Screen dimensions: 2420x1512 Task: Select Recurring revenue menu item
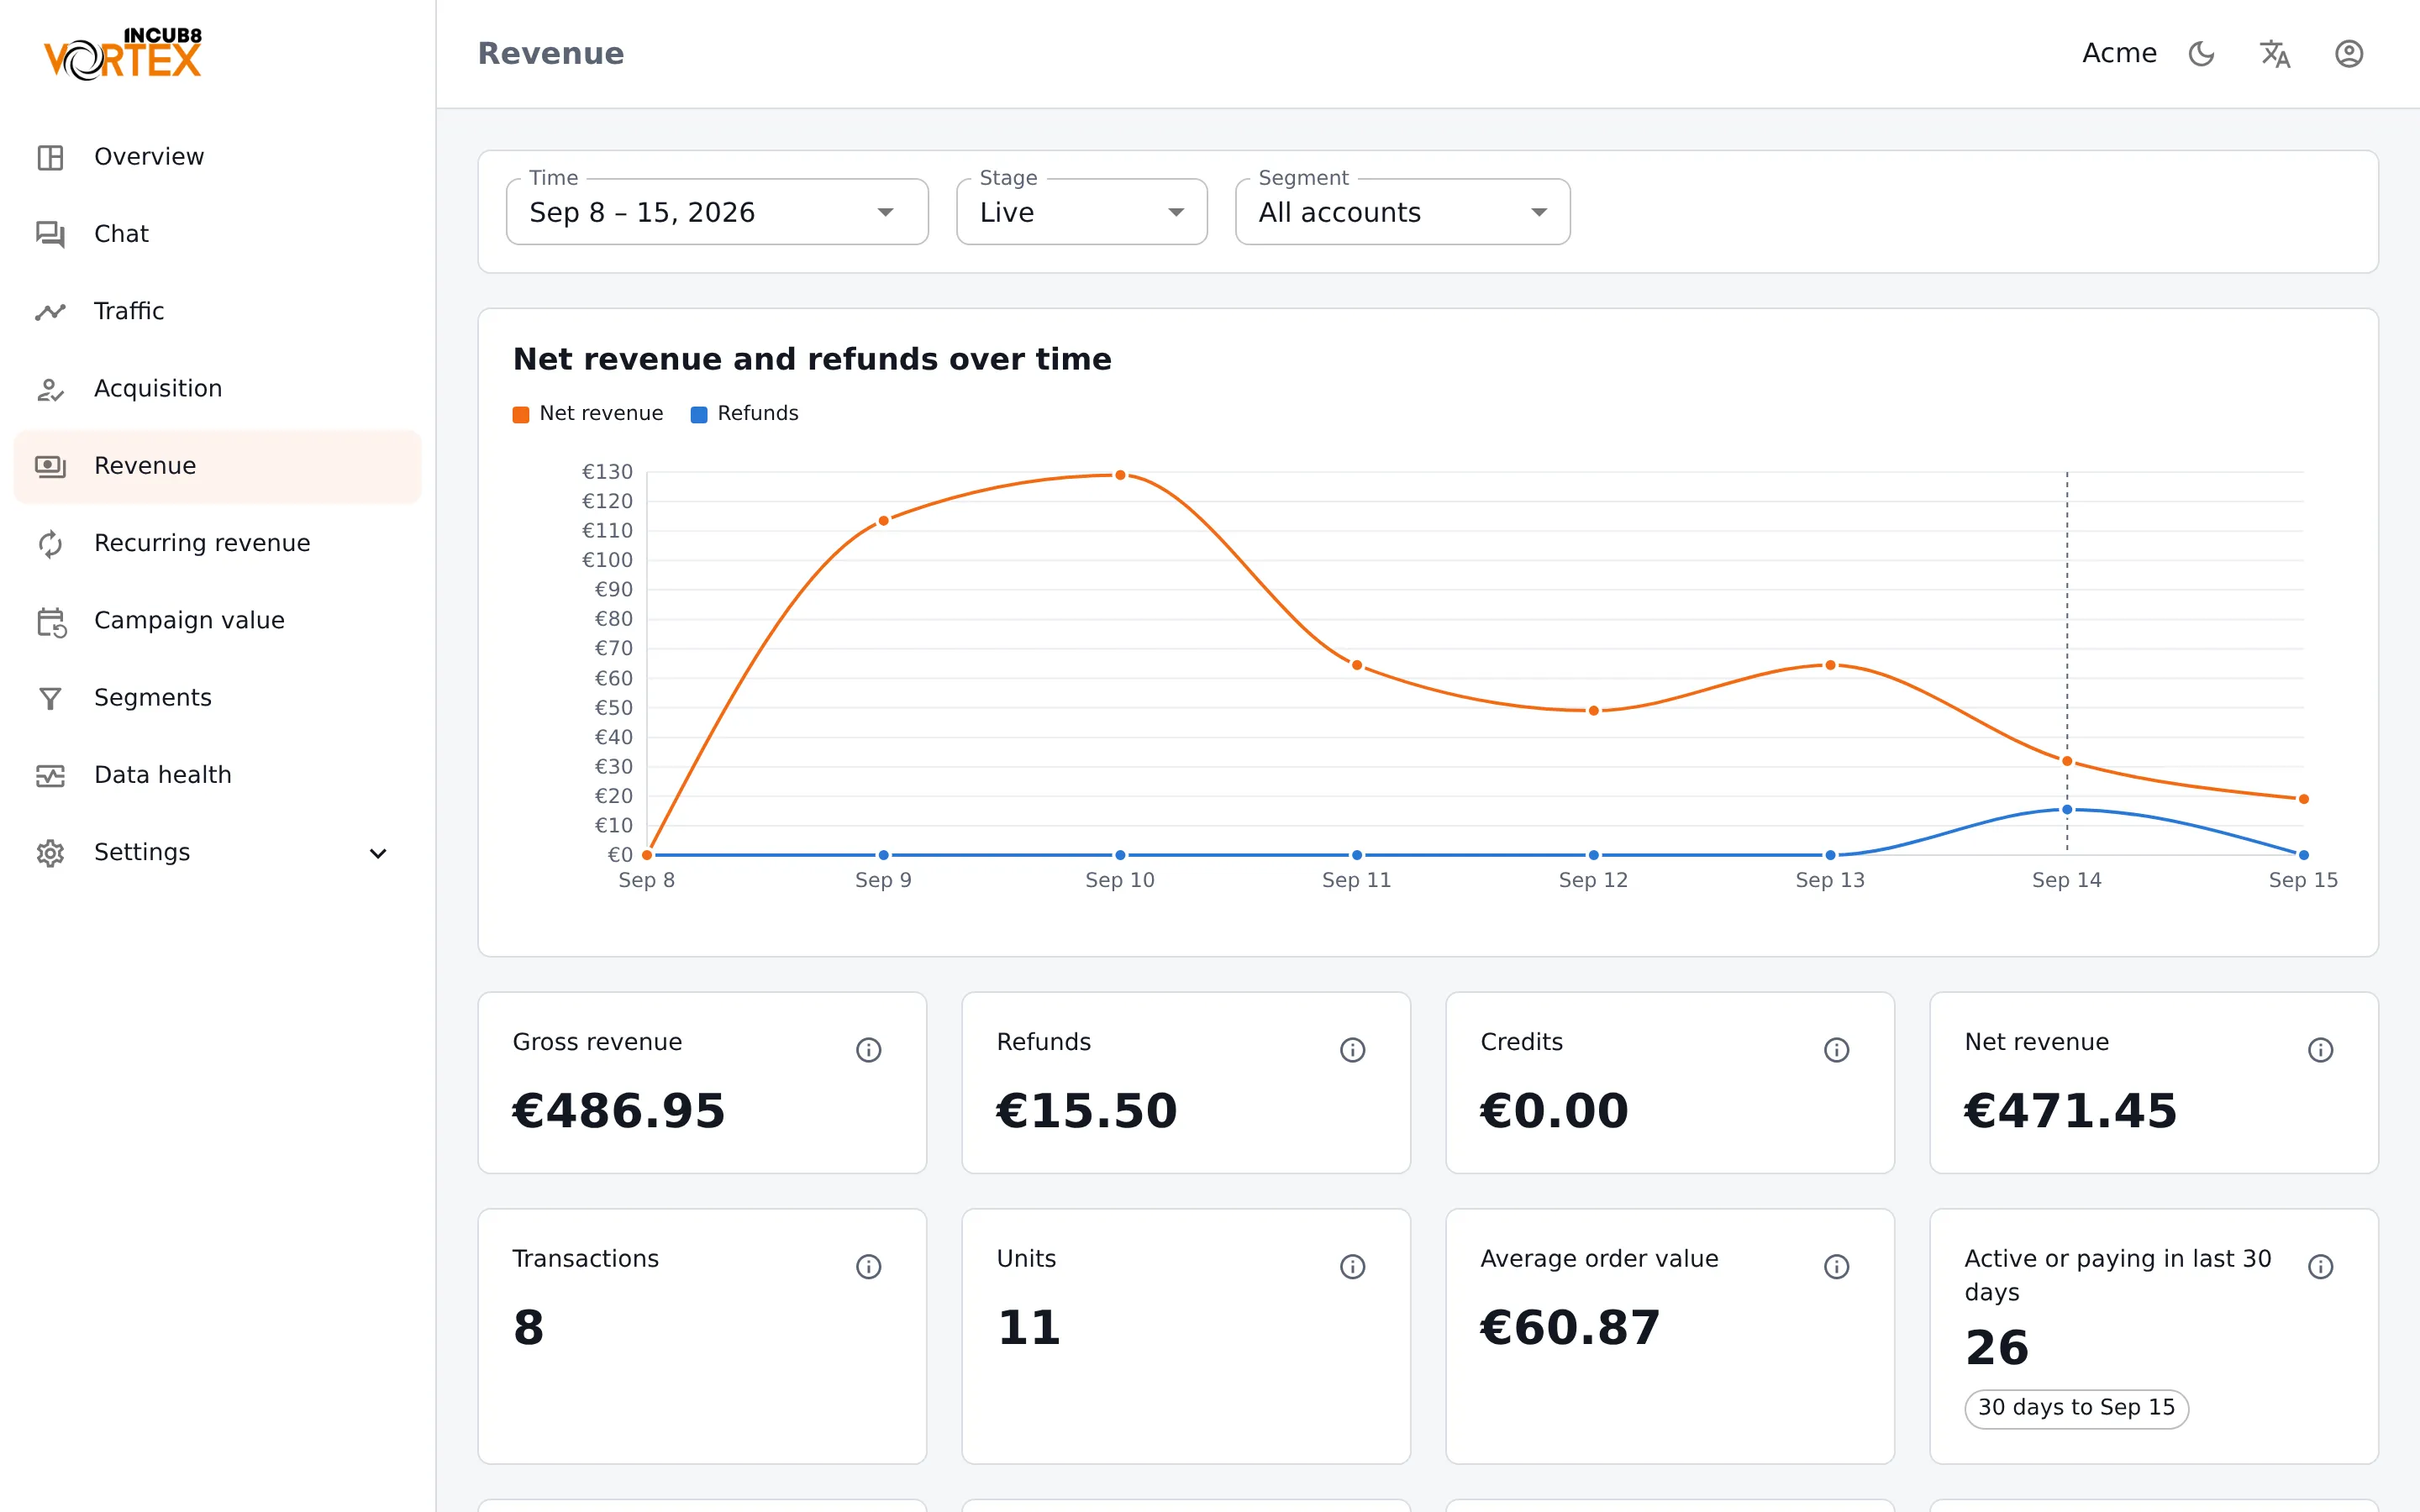point(218,543)
